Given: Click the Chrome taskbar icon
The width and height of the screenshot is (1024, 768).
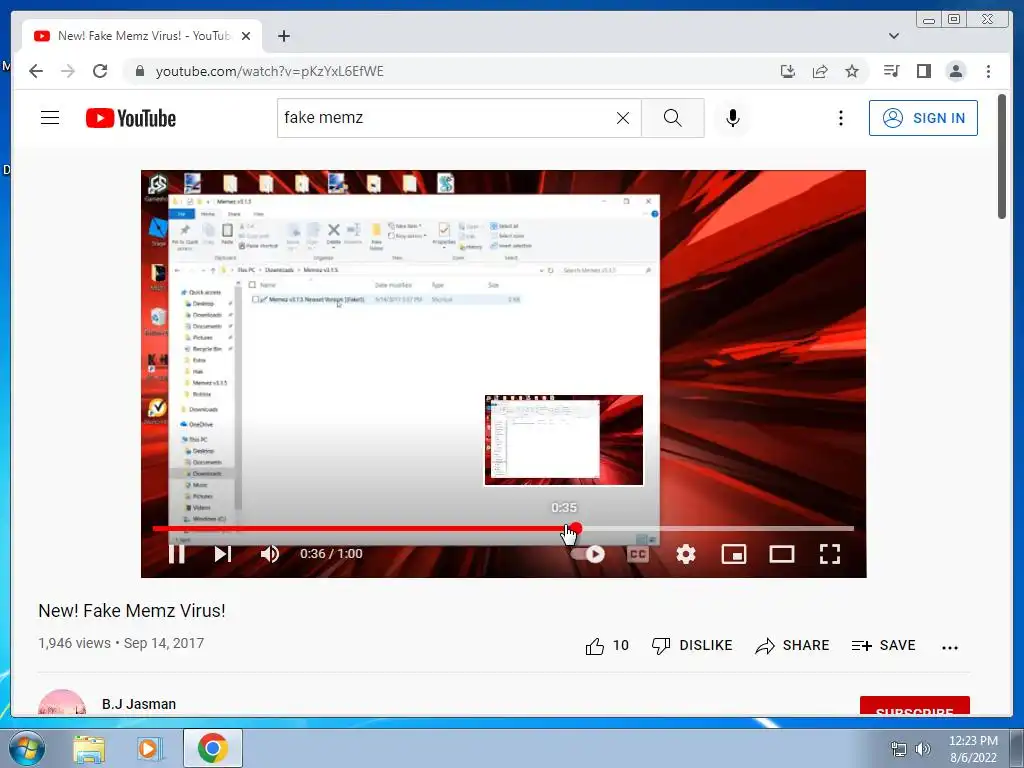Looking at the screenshot, I should (213, 748).
